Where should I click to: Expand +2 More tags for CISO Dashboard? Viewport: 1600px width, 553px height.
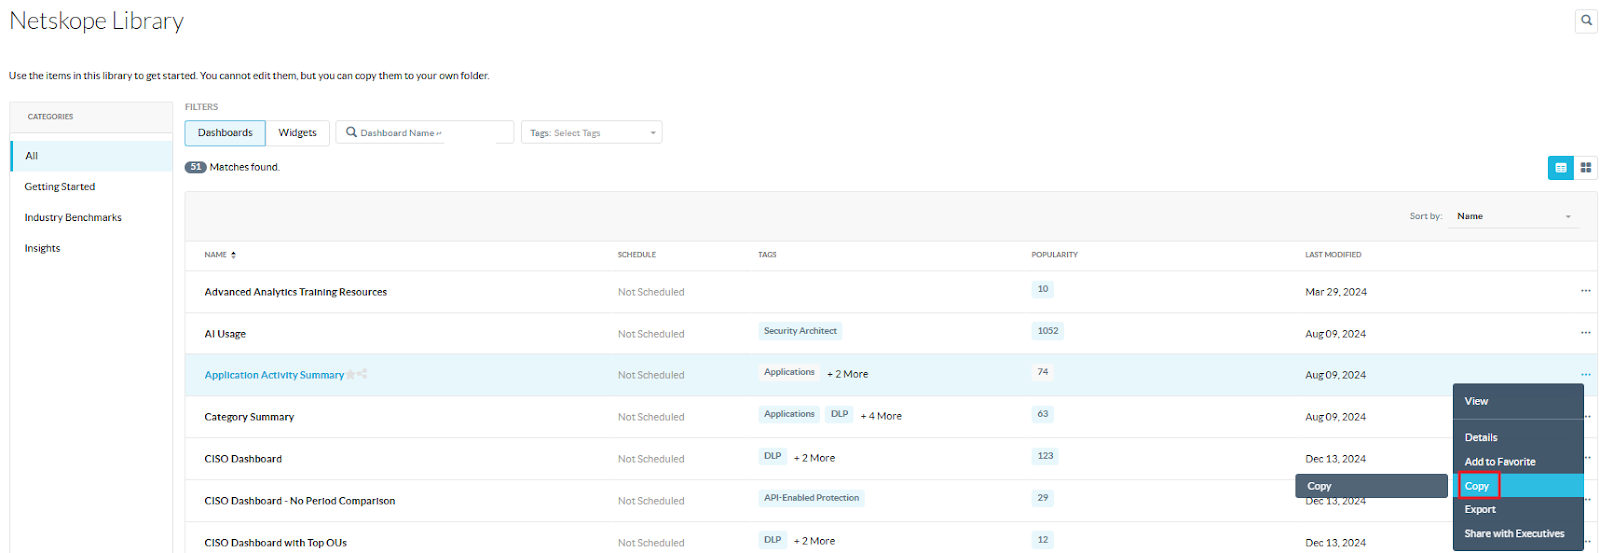(814, 458)
